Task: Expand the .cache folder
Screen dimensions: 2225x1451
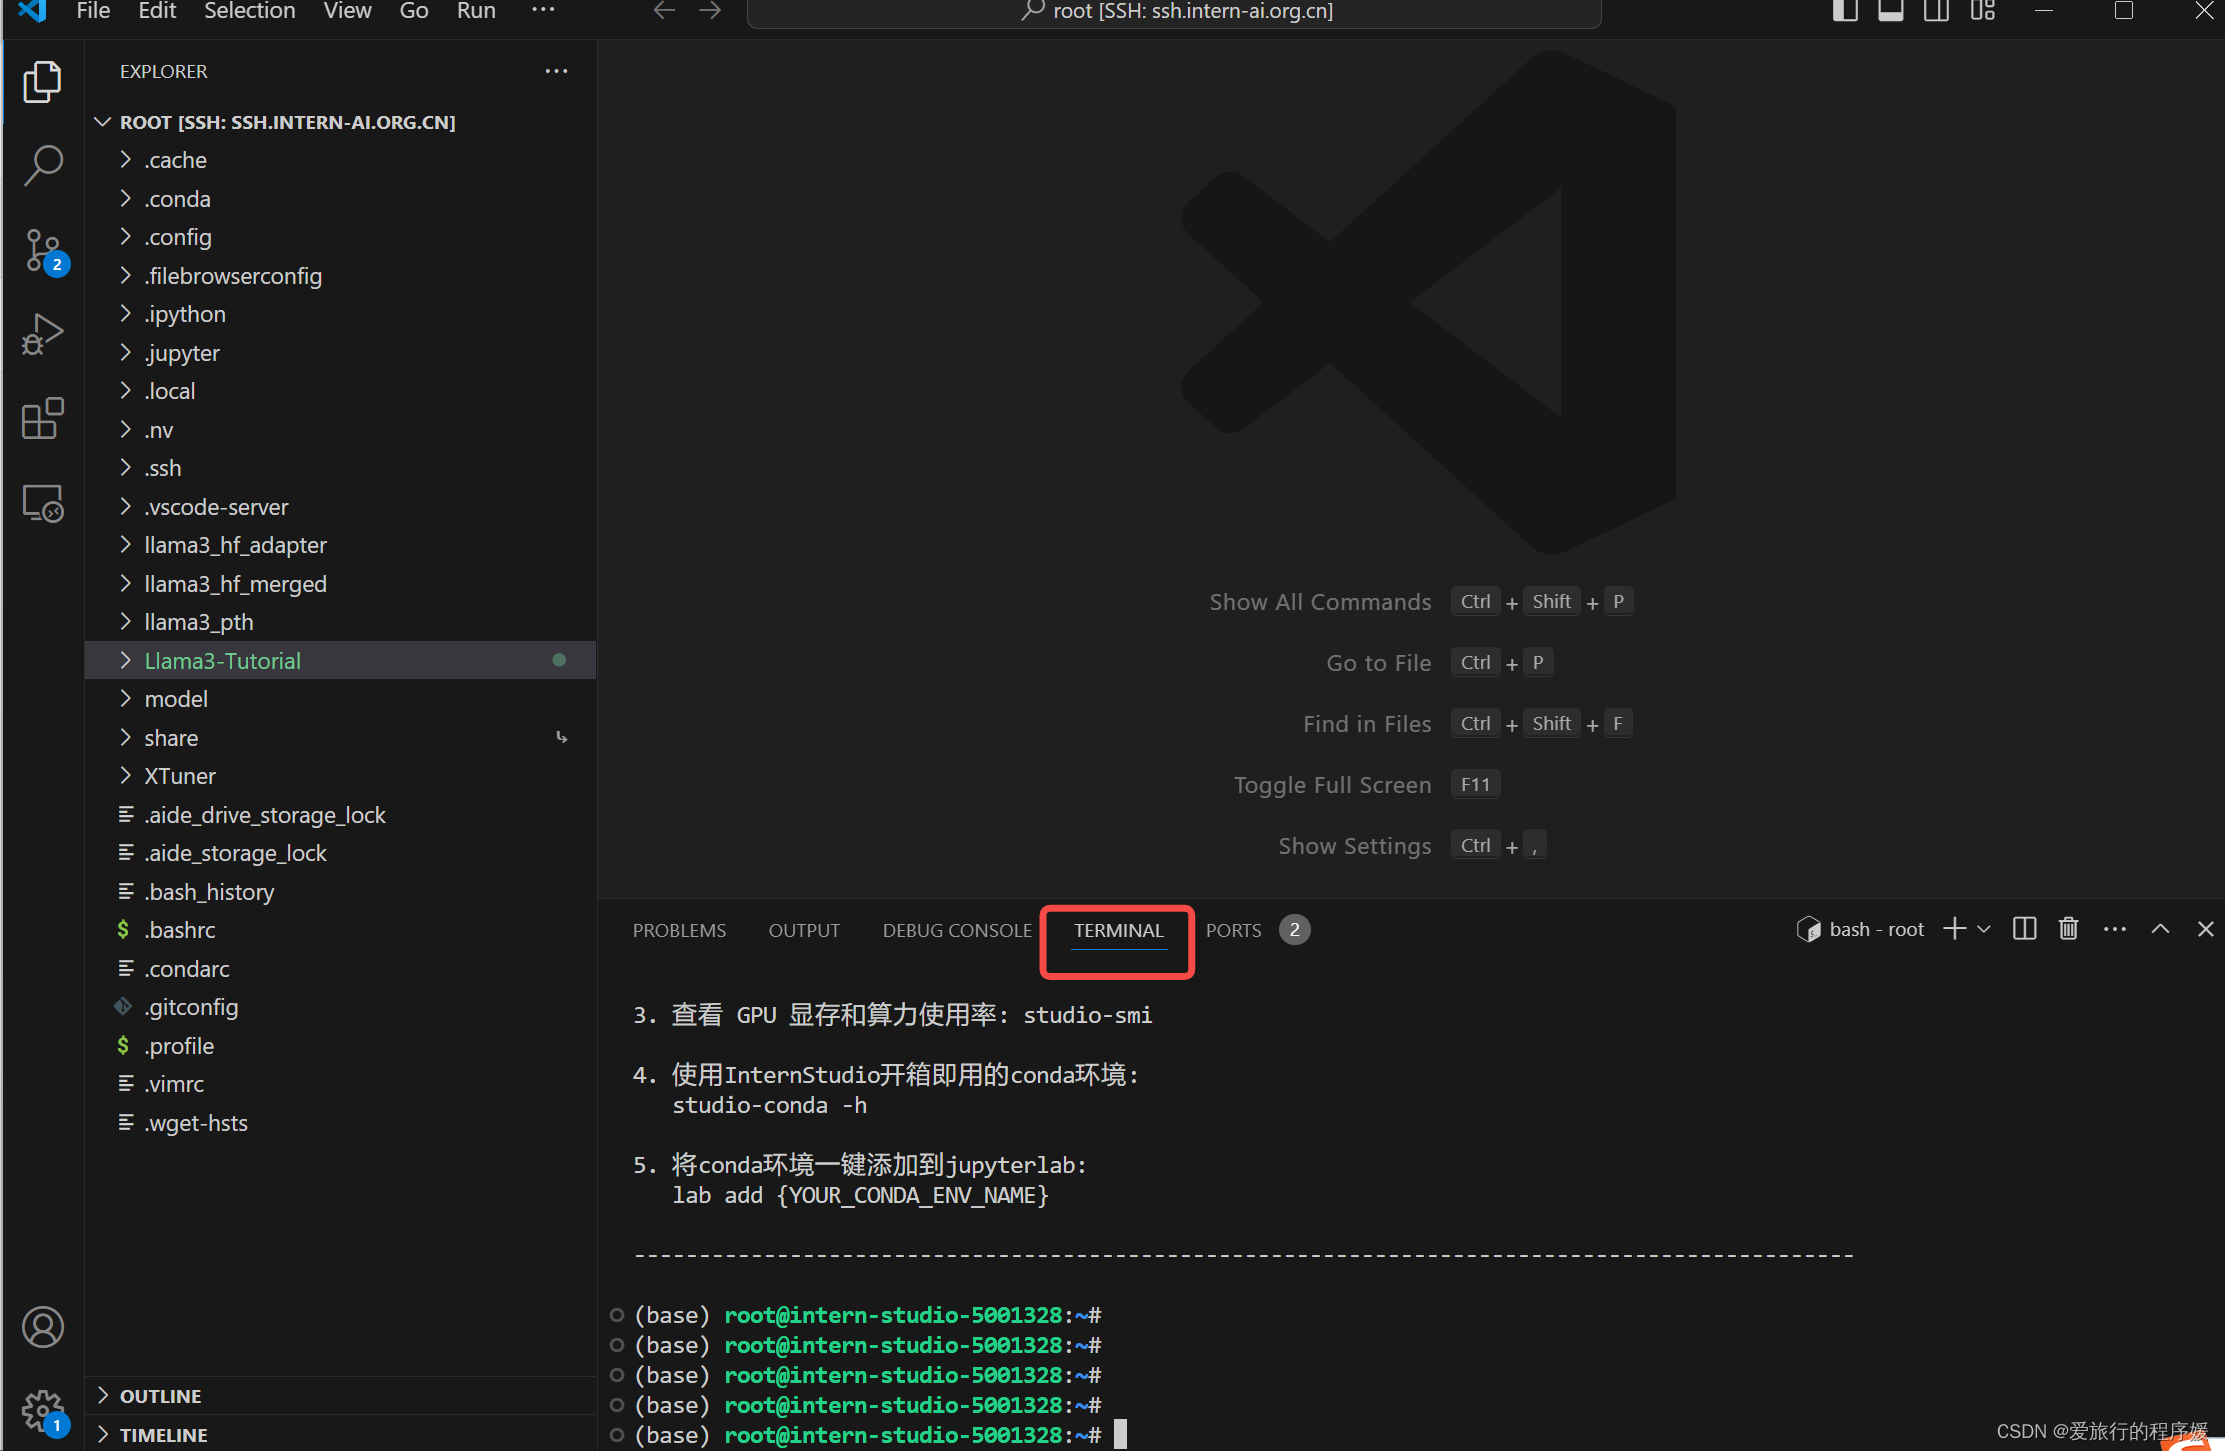Action: click(x=340, y=160)
